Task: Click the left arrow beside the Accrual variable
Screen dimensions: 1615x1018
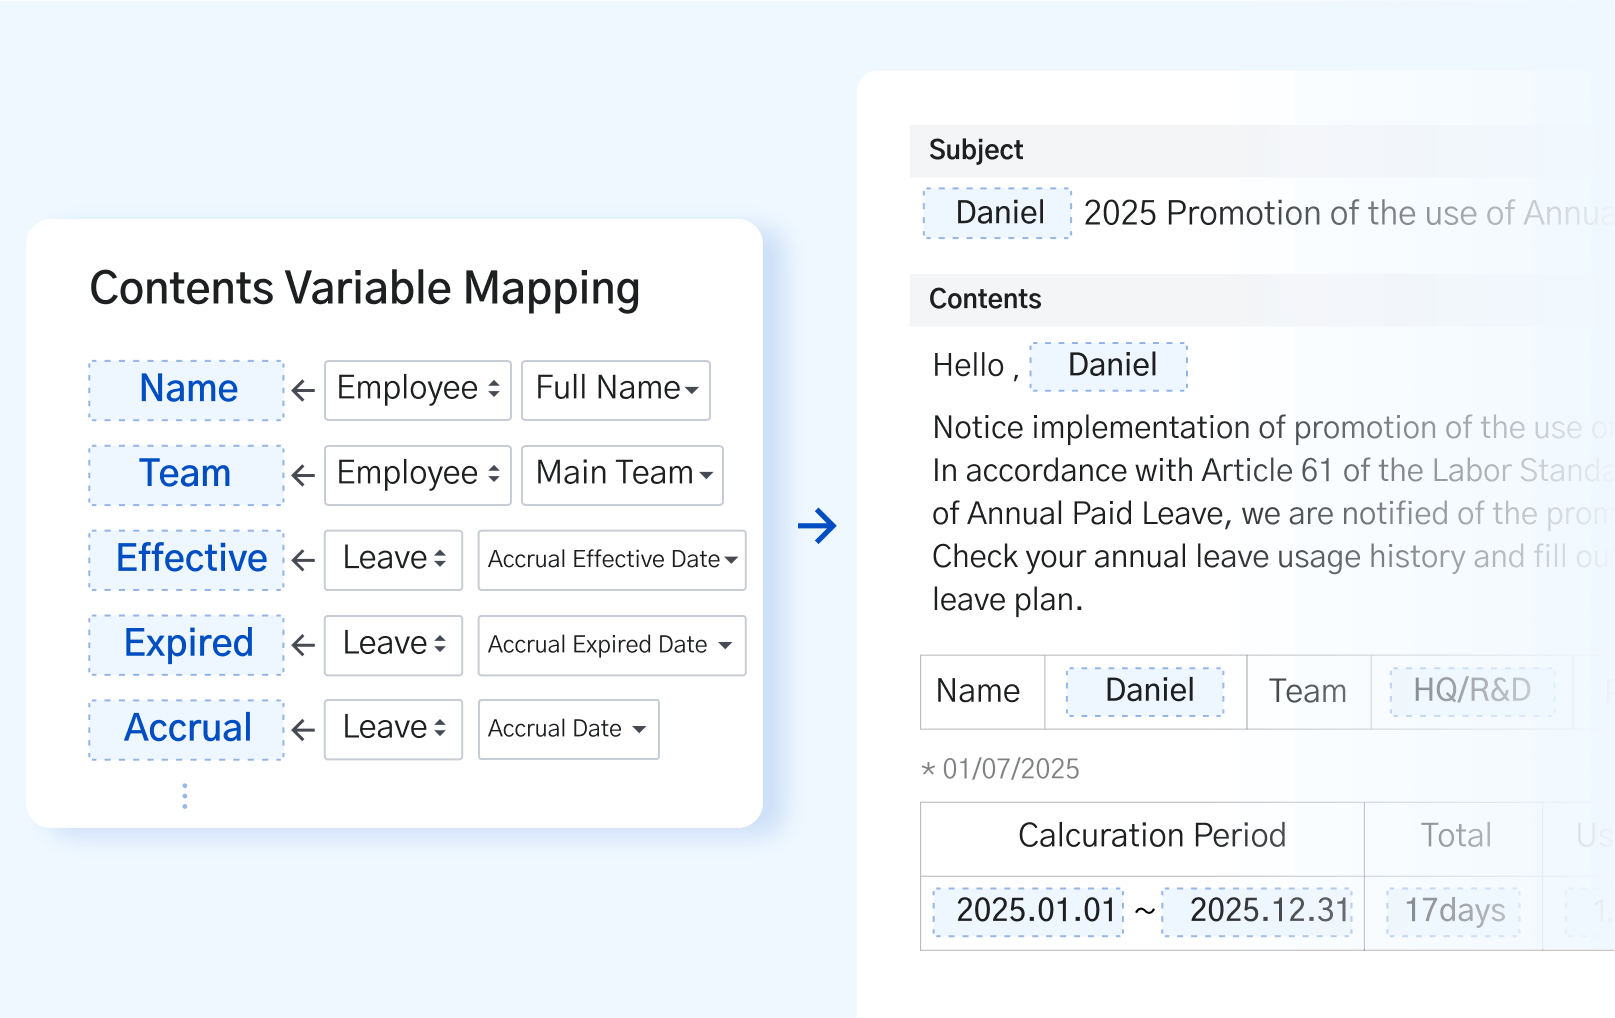Action: [303, 731]
